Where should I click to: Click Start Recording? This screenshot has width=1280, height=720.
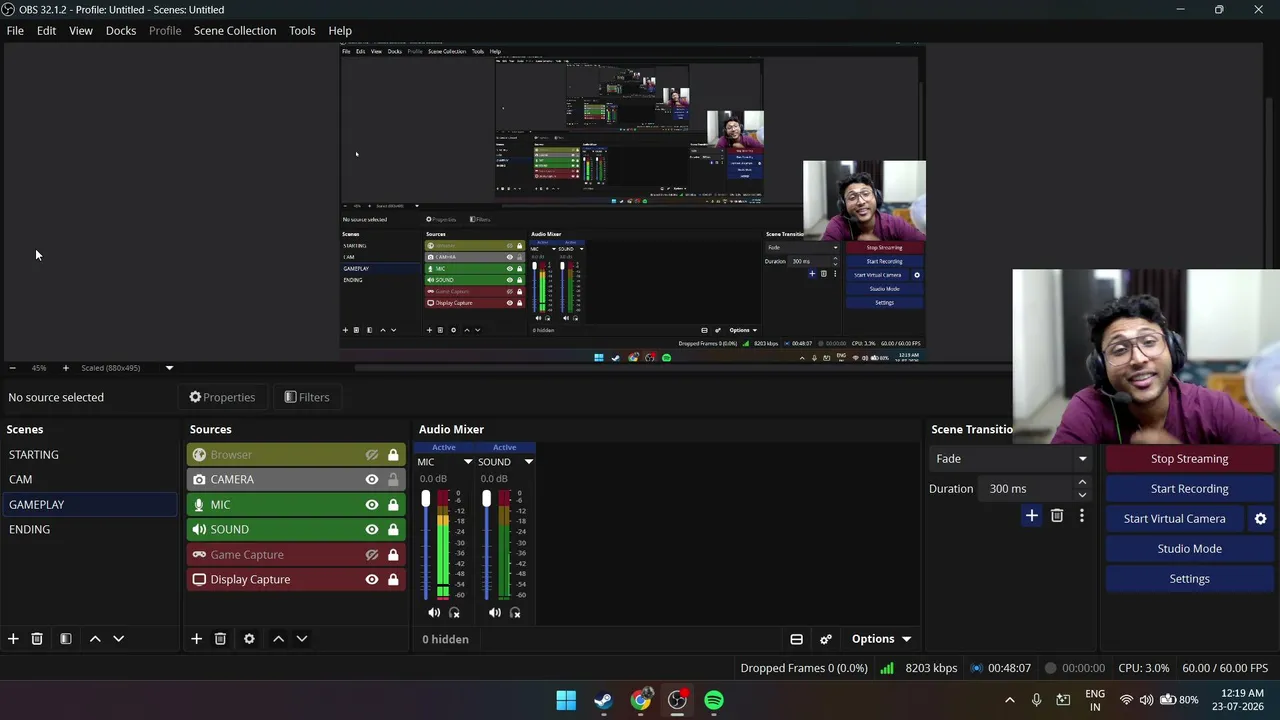[x=1189, y=489]
